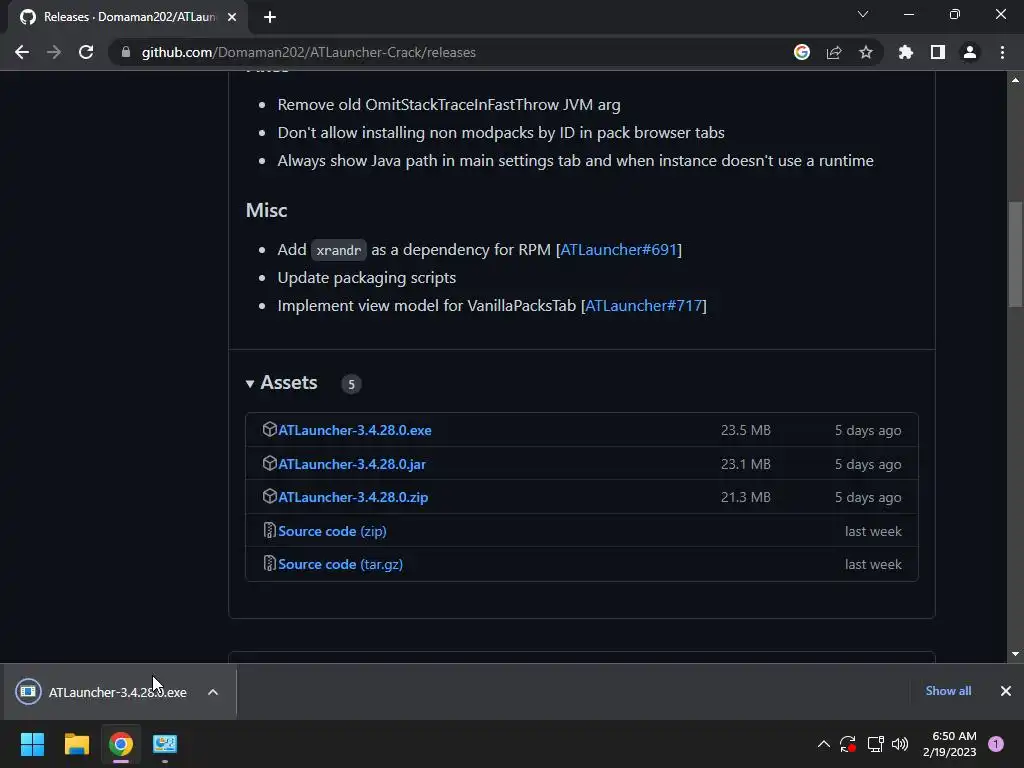Open the Control Panel-style taskbar app
The image size is (1024, 768).
coord(165,744)
